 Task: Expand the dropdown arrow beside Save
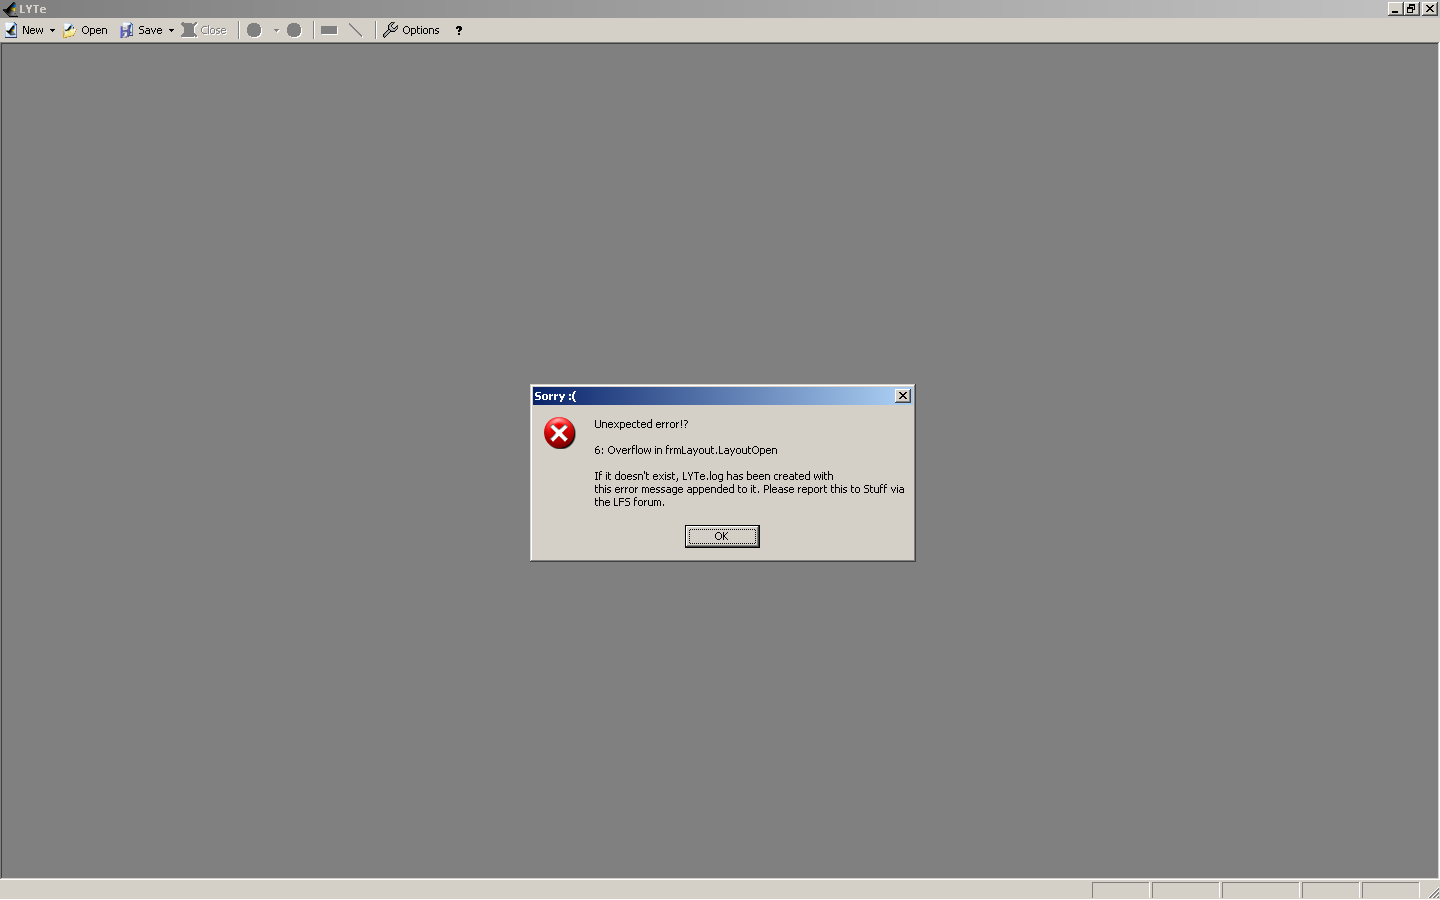171,30
